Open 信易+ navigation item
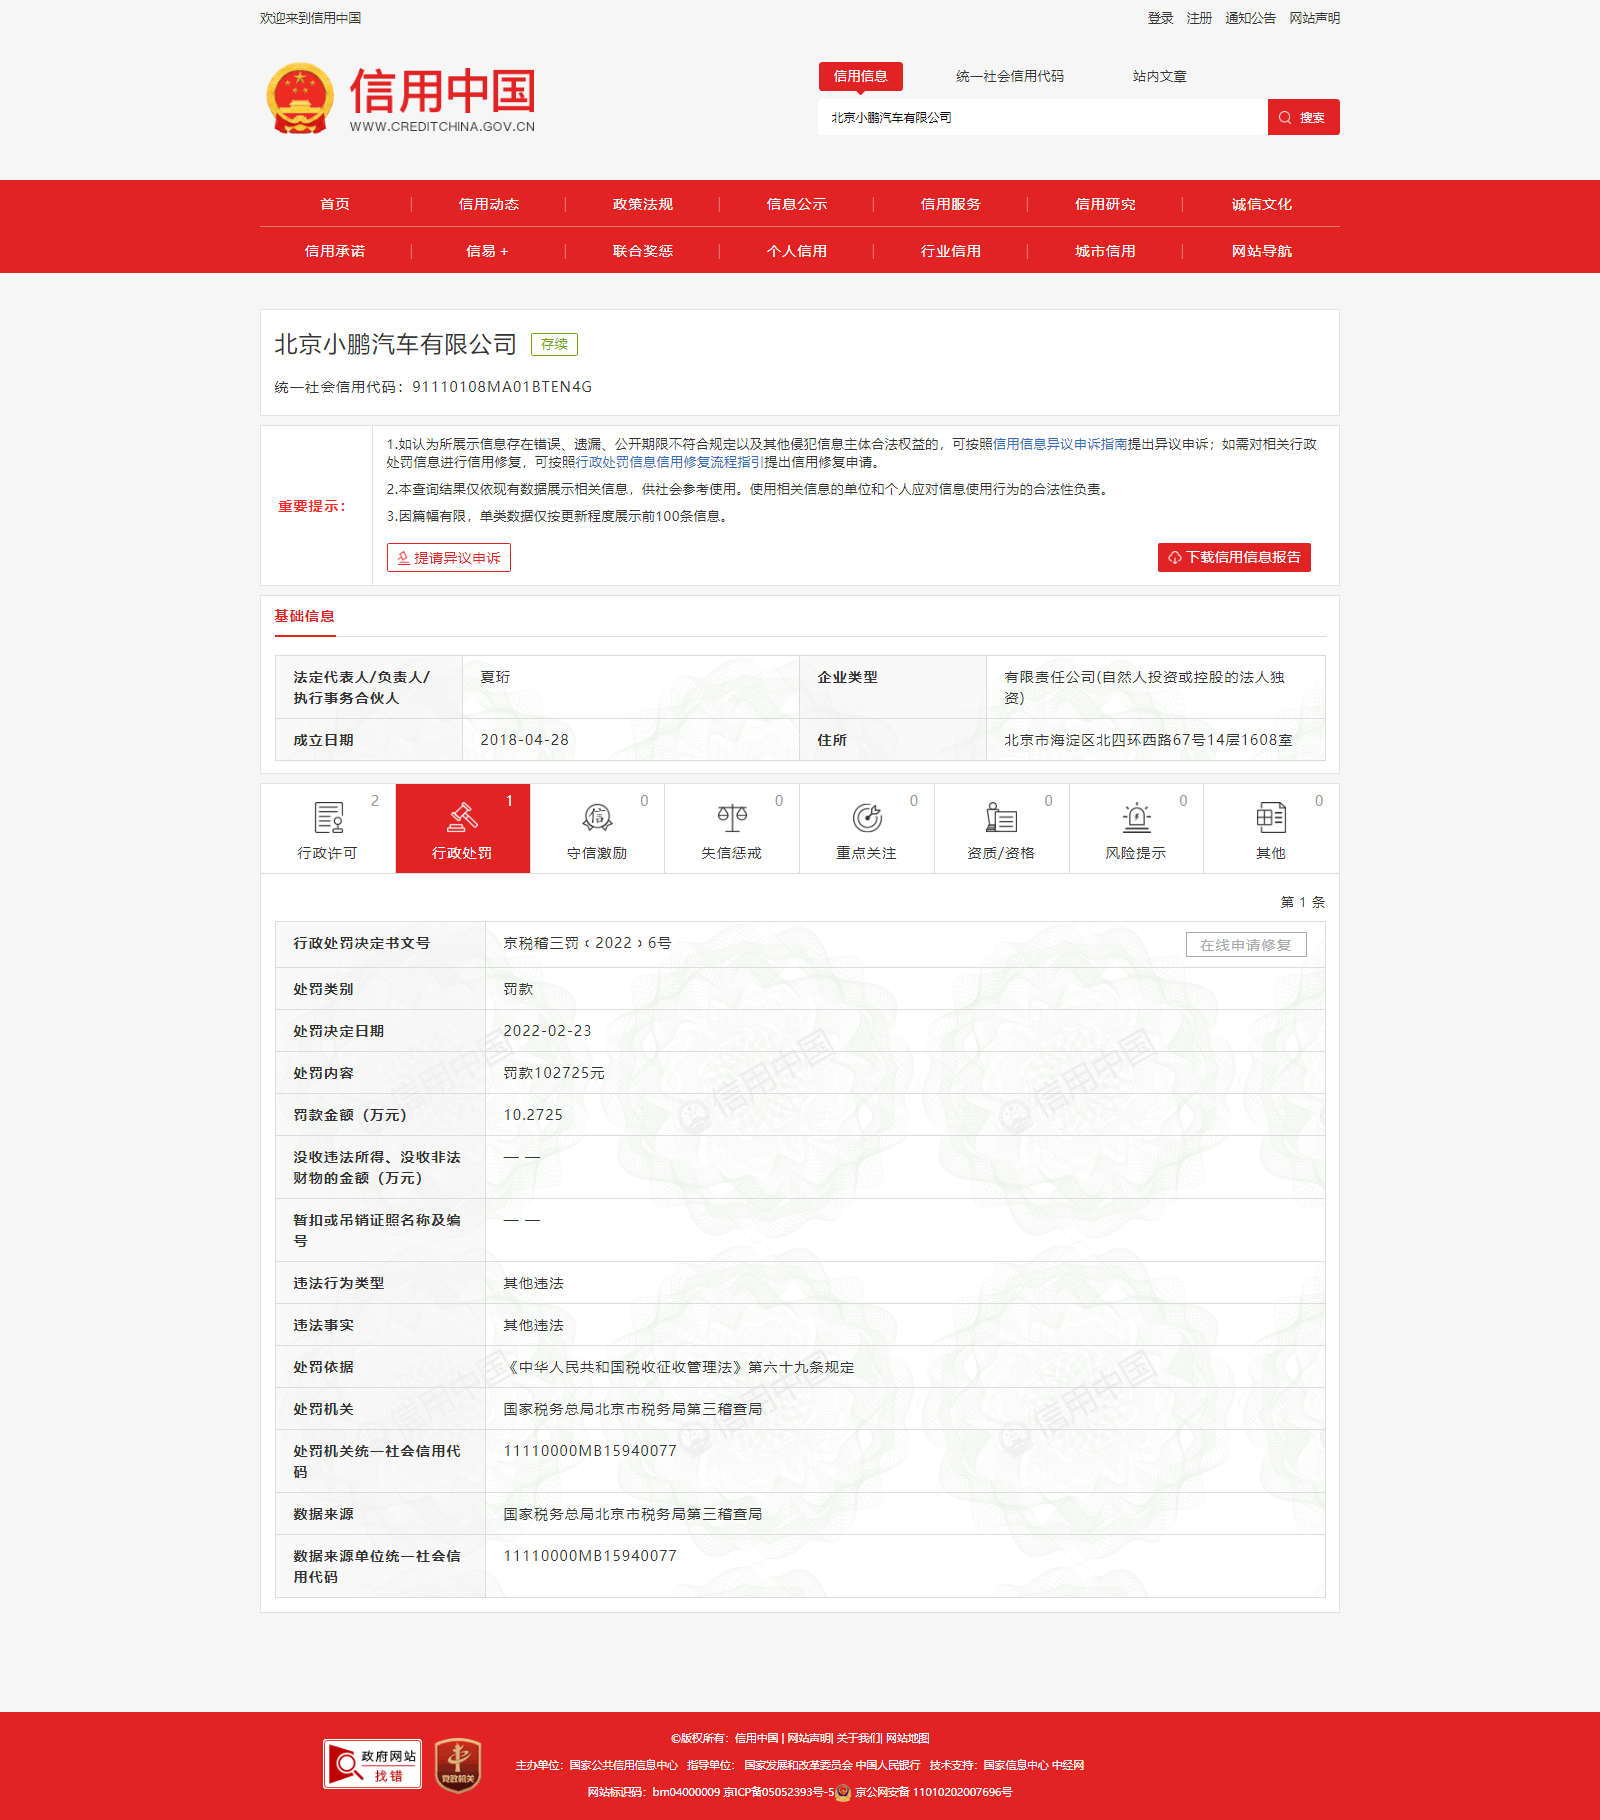This screenshot has width=1600, height=1820. (488, 251)
